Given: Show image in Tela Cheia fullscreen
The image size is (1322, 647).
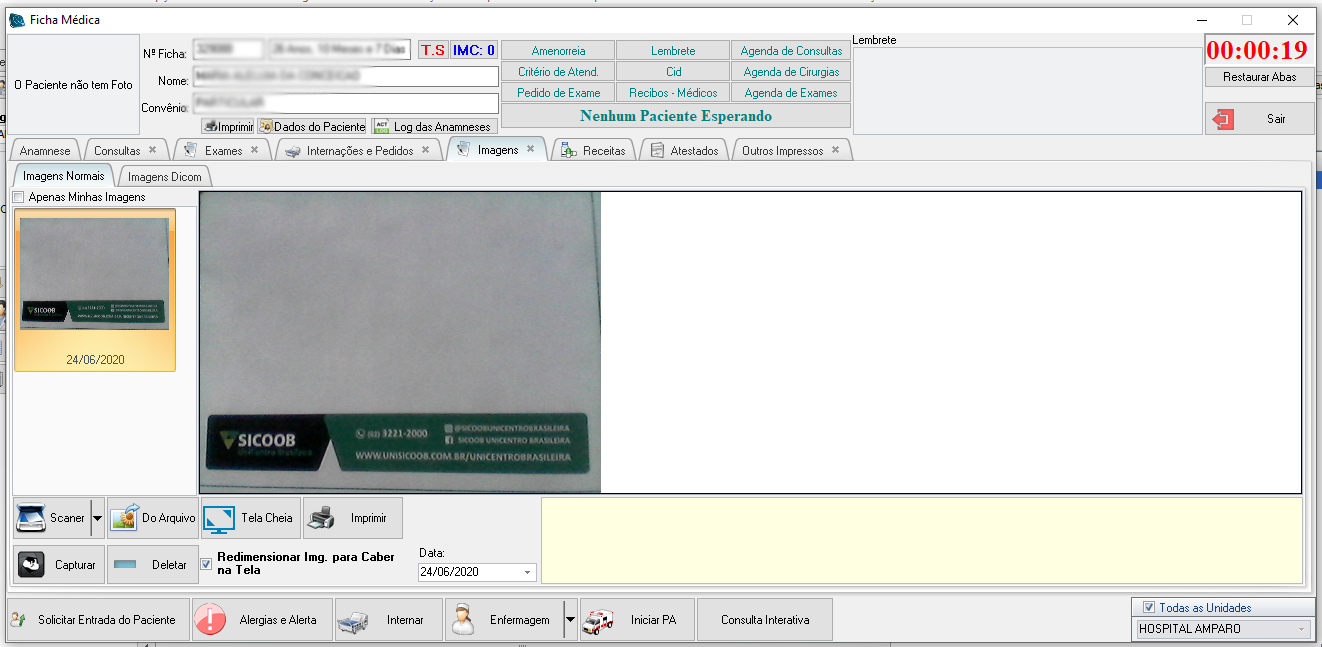Looking at the screenshot, I should pos(250,518).
